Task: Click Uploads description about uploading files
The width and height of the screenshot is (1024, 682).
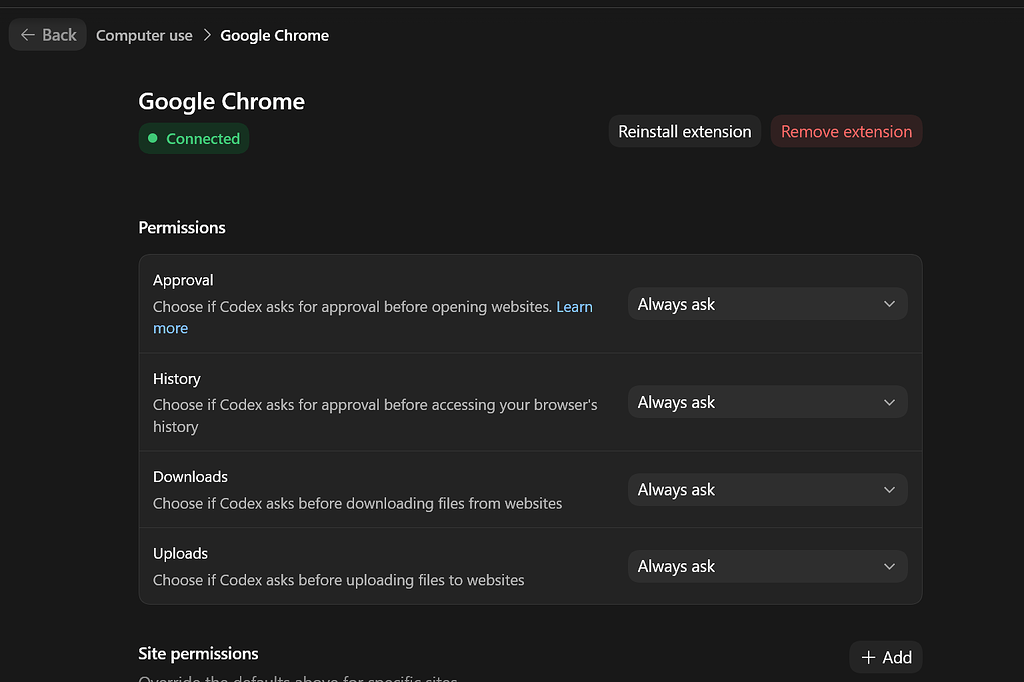Action: coord(338,580)
